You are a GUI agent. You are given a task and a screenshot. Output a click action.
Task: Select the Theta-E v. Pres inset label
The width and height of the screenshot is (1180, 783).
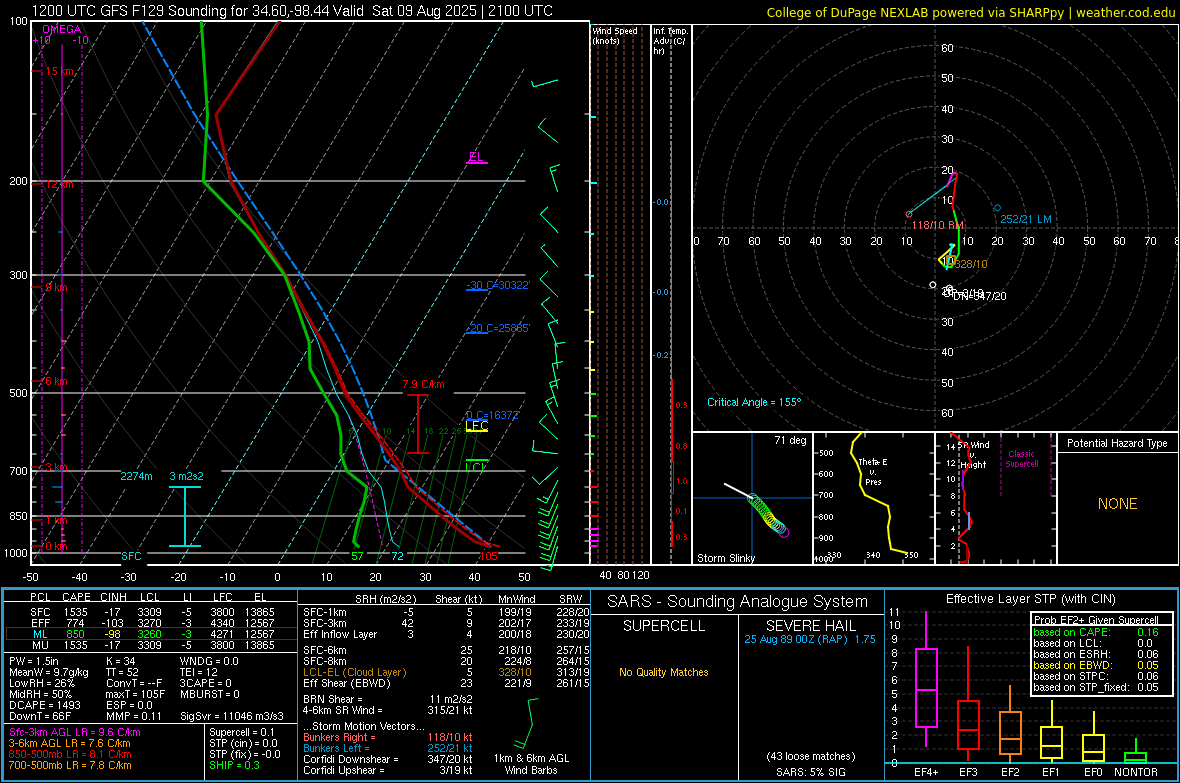pyautogui.click(x=873, y=471)
